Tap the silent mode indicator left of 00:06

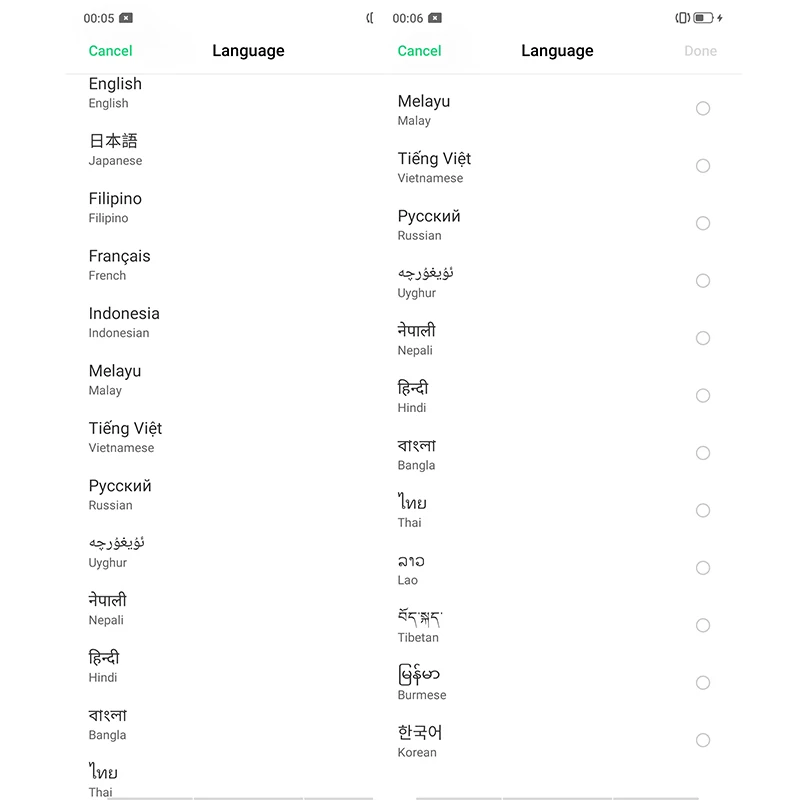tap(369, 17)
